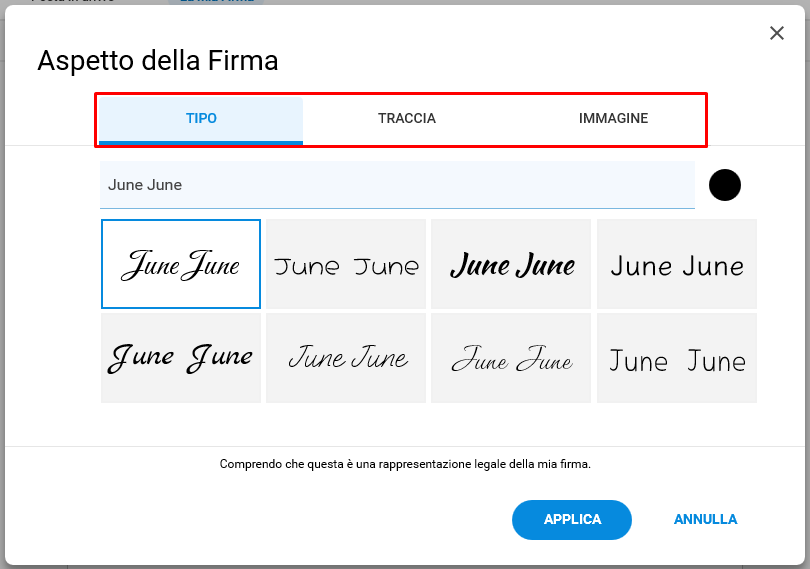Select the thin slanted script signature style
Screen dimensions: 810x569
point(346,358)
